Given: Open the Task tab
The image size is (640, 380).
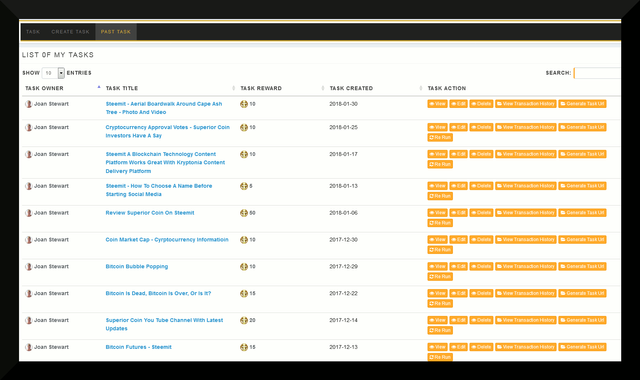Looking at the screenshot, I should (33, 32).
